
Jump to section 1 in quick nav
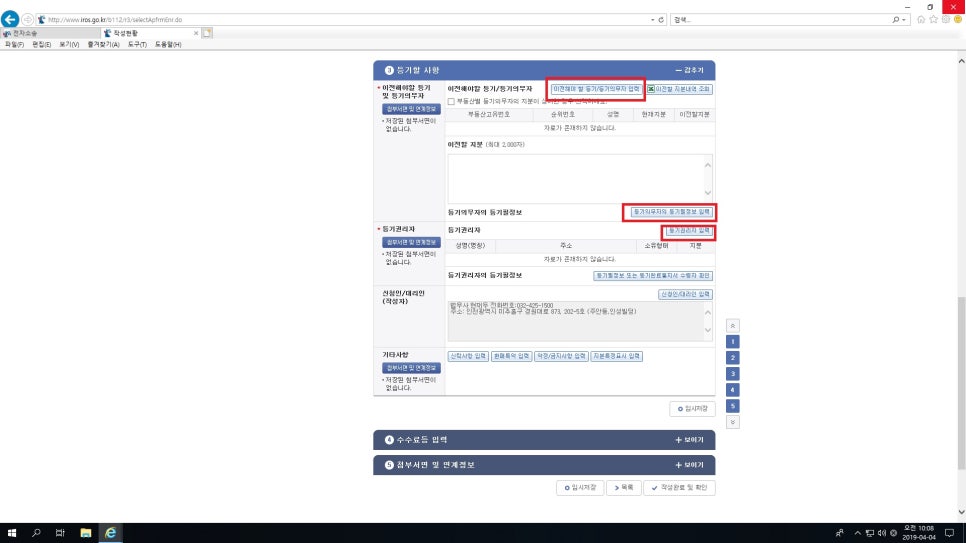click(x=733, y=341)
